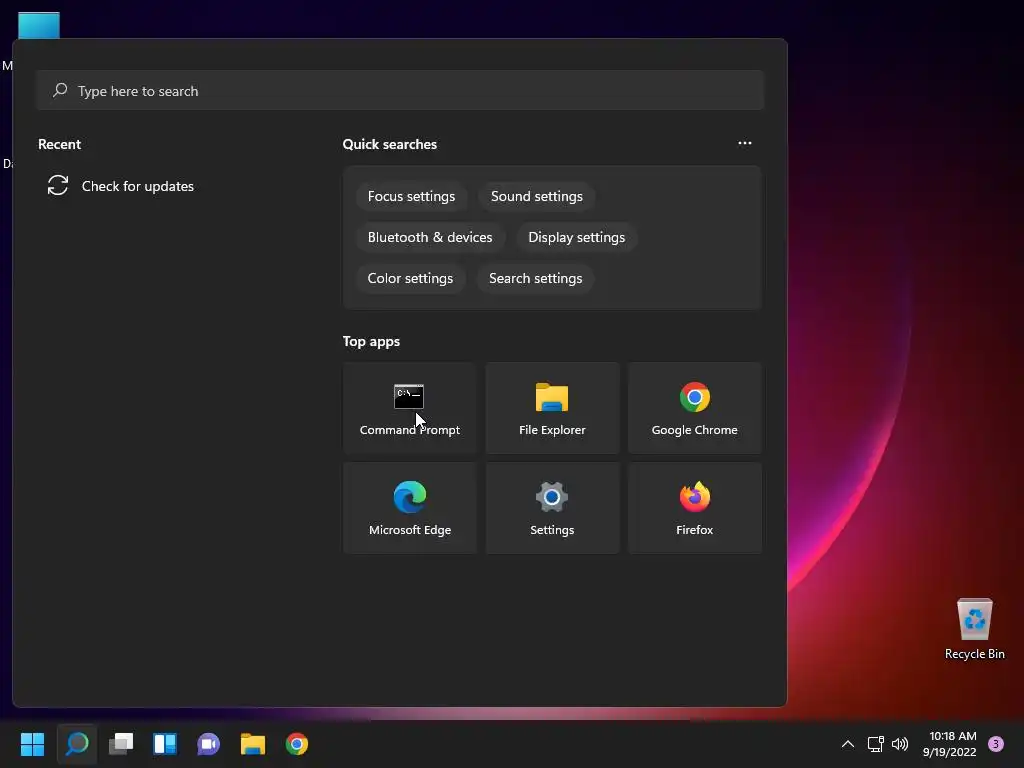The height and width of the screenshot is (768, 1024).
Task: Open Display settings quick search
Action: point(577,238)
